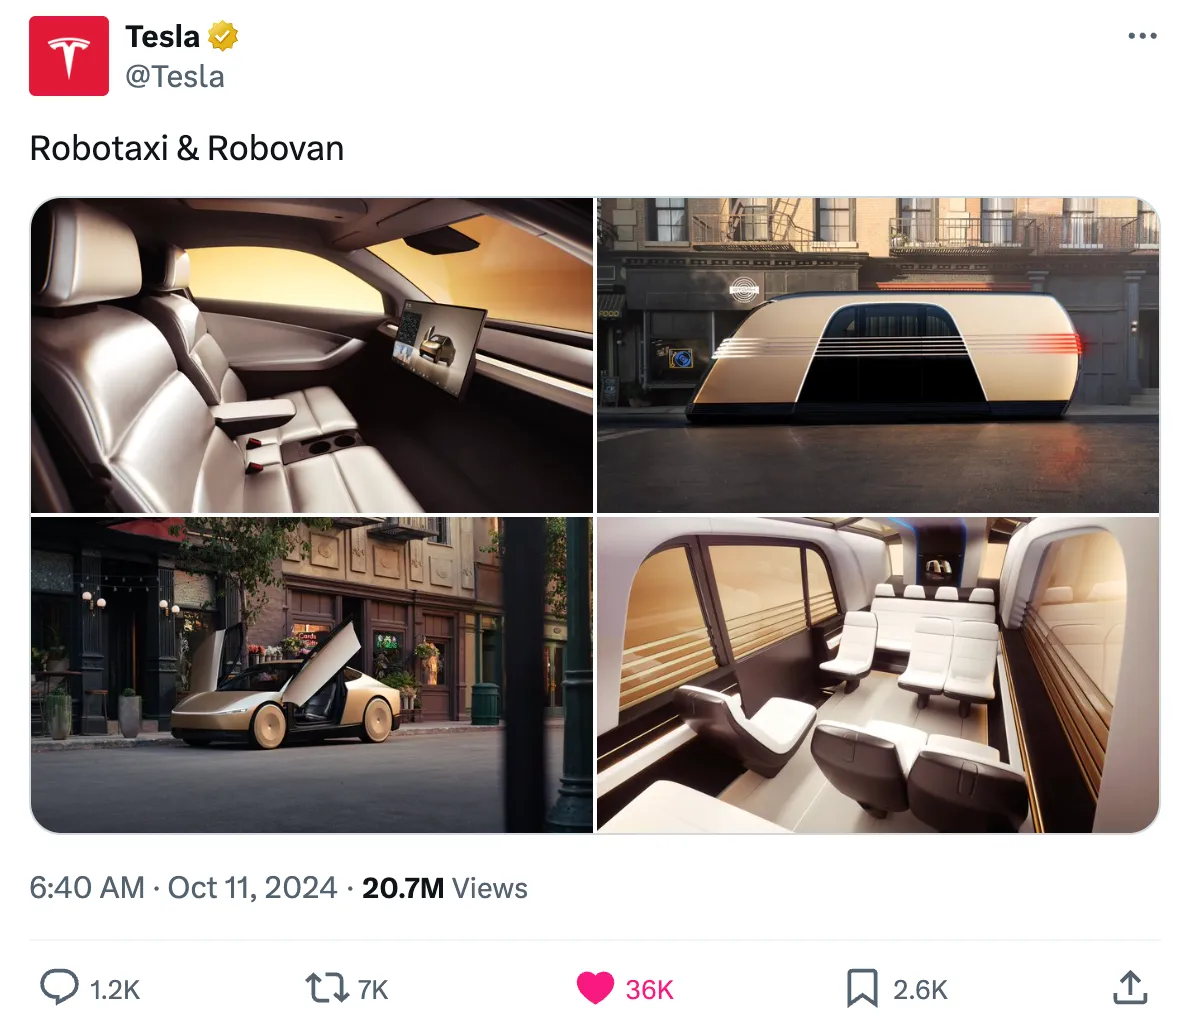Open the Robovan street exterior photo
This screenshot has height=1032, width=1192.
878,355
